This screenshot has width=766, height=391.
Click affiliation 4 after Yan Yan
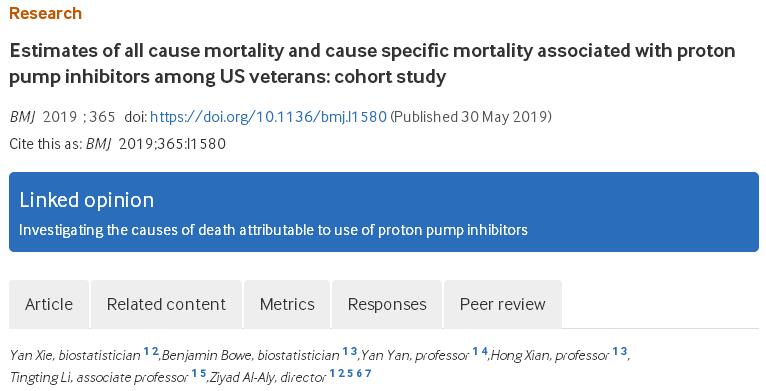pyautogui.click(x=484, y=351)
